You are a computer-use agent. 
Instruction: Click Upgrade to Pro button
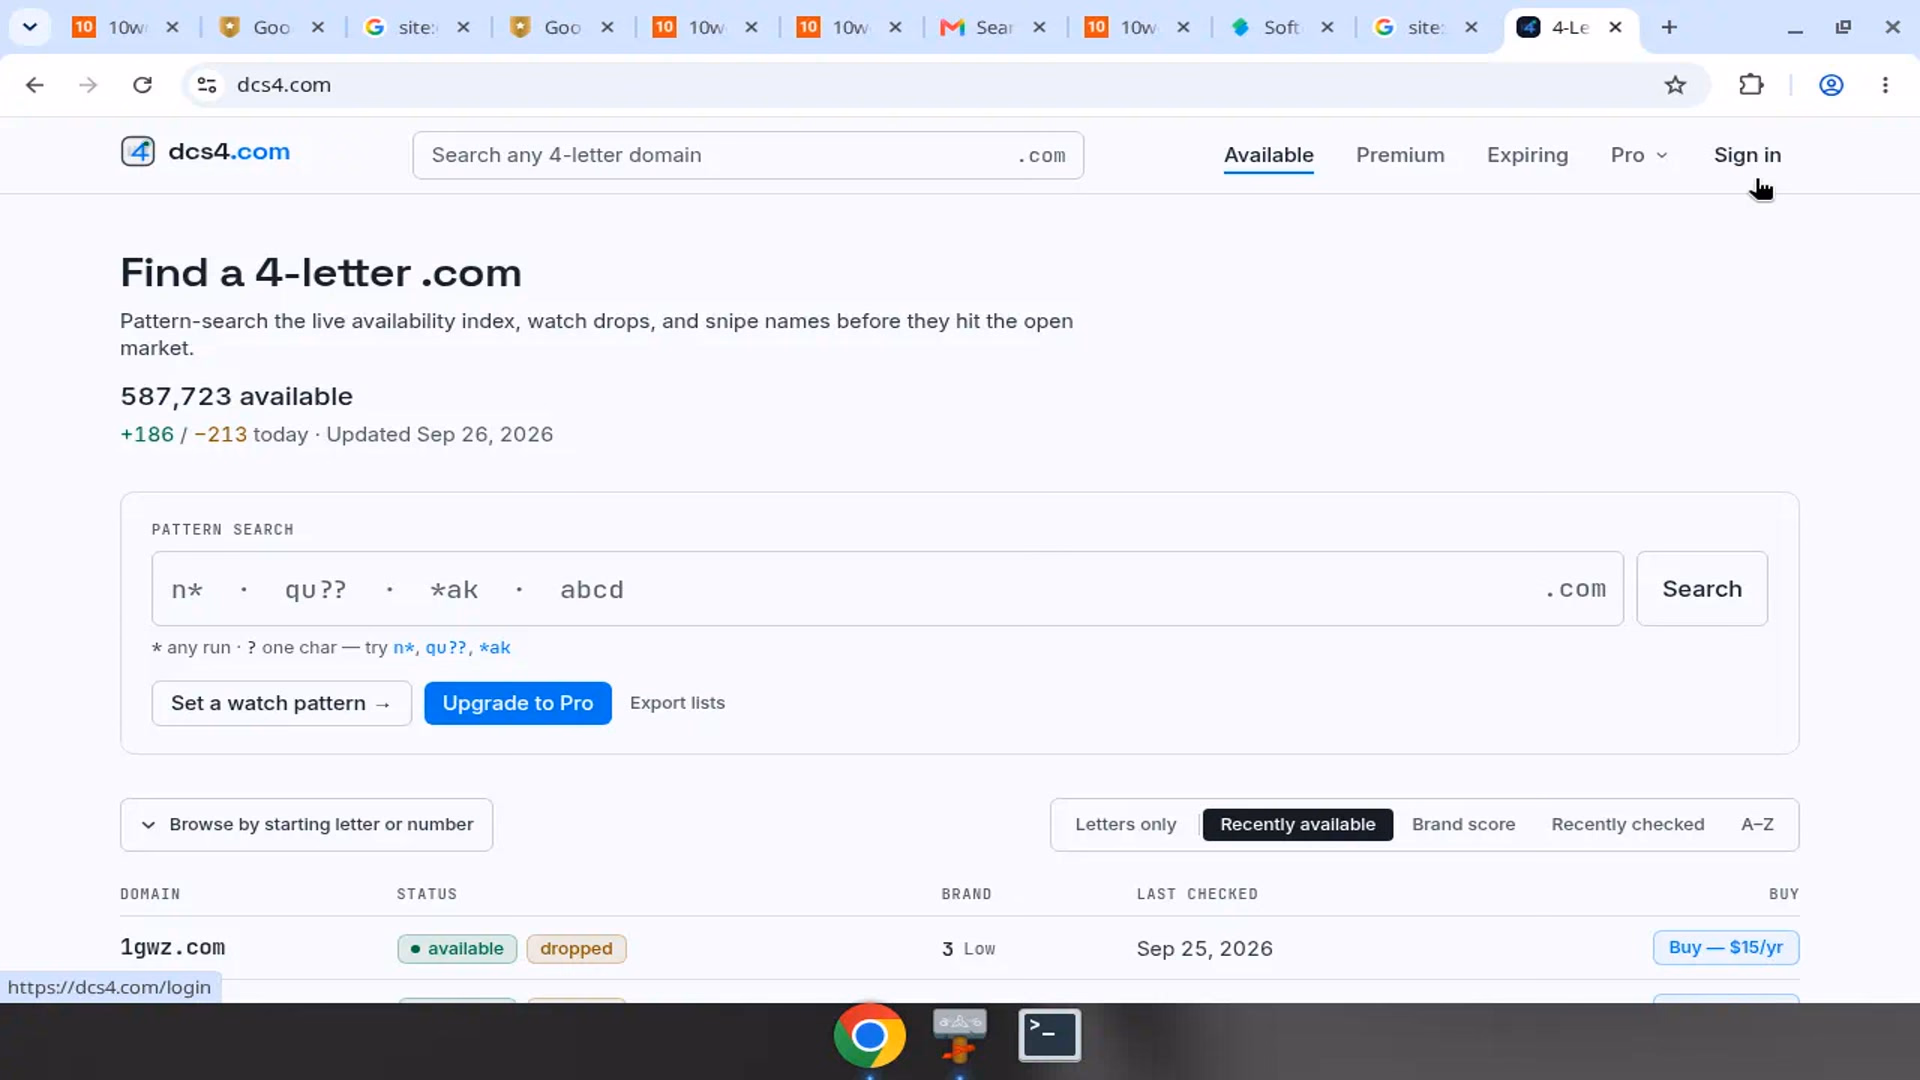(518, 703)
